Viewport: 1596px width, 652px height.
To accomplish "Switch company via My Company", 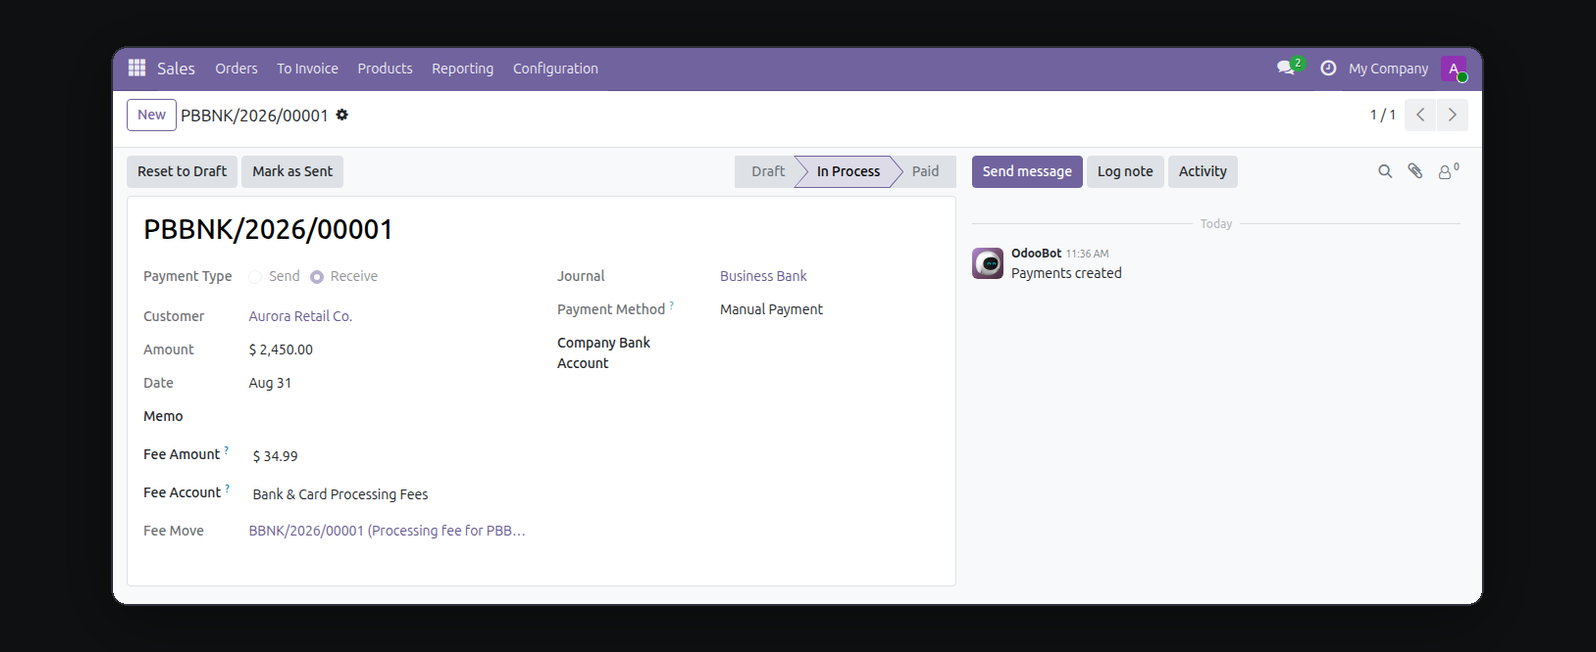I will click(1388, 68).
